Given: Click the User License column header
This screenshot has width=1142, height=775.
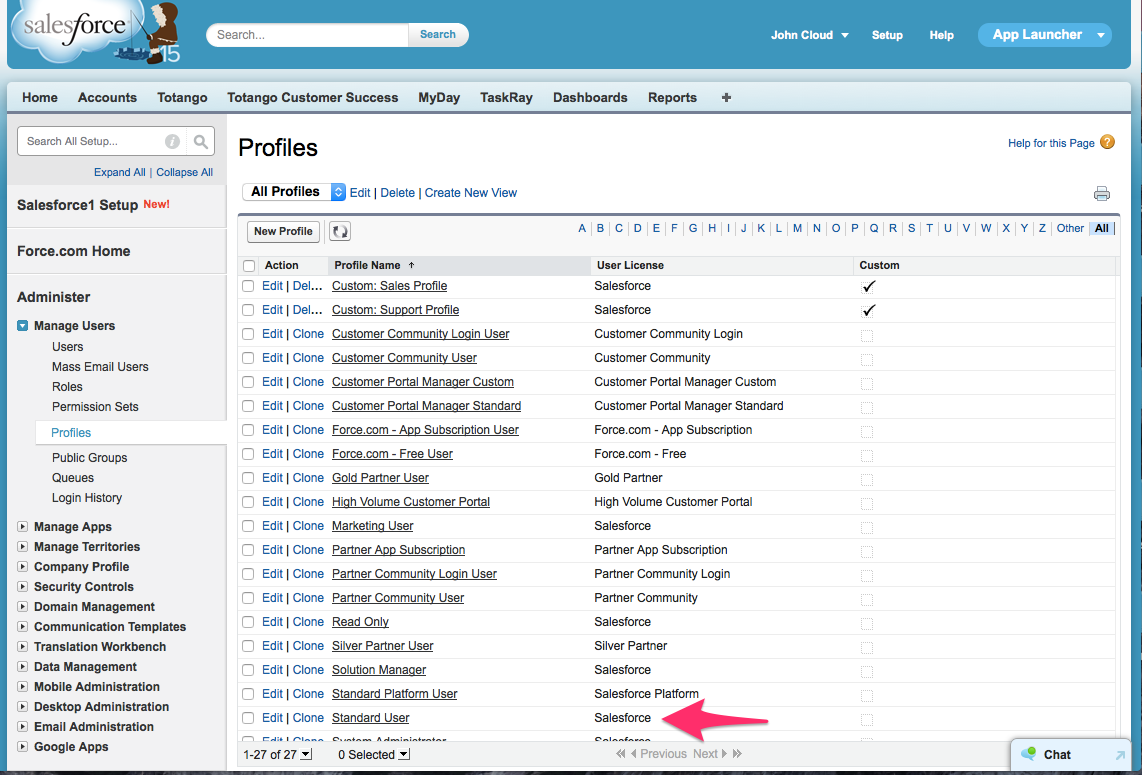Looking at the screenshot, I should (x=630, y=265).
